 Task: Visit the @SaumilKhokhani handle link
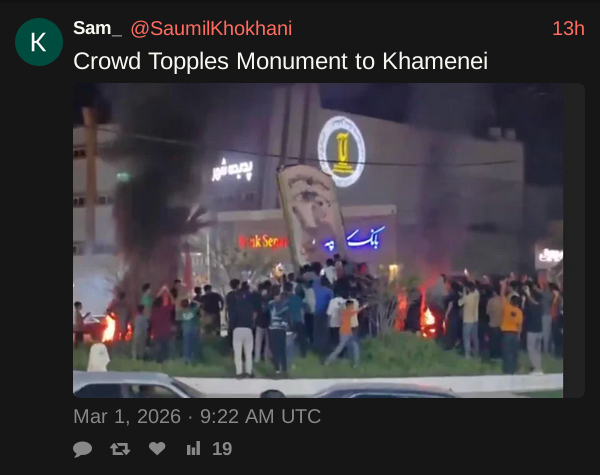pos(211,28)
